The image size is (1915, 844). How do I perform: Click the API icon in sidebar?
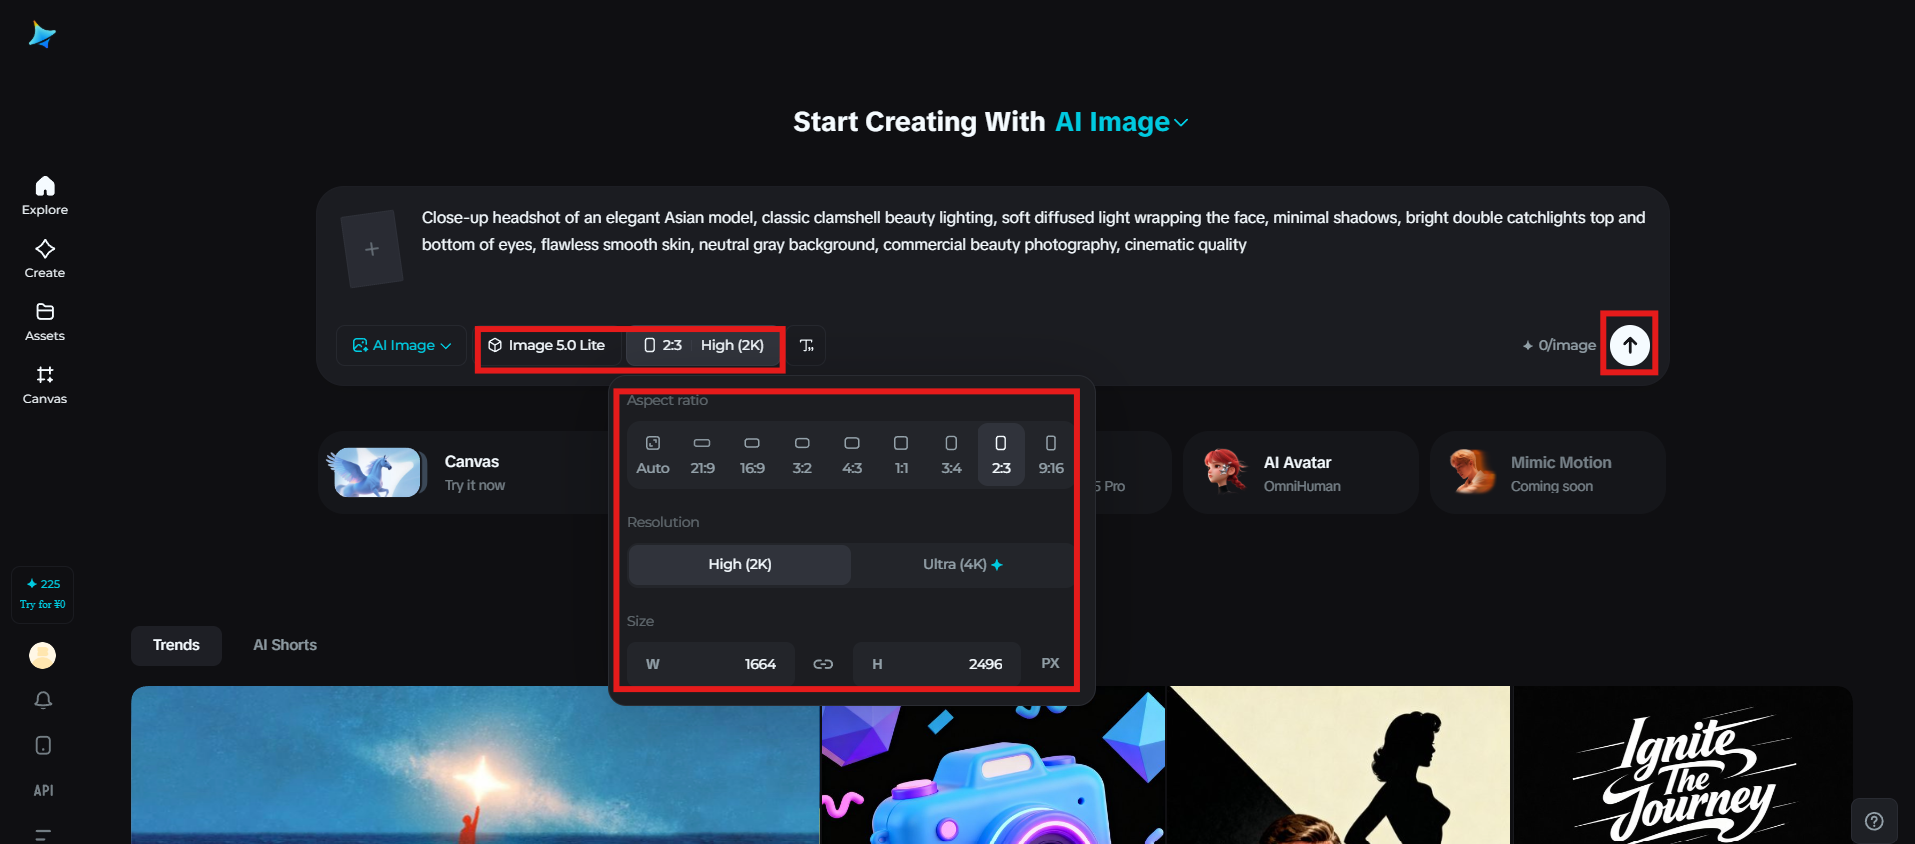click(x=43, y=790)
